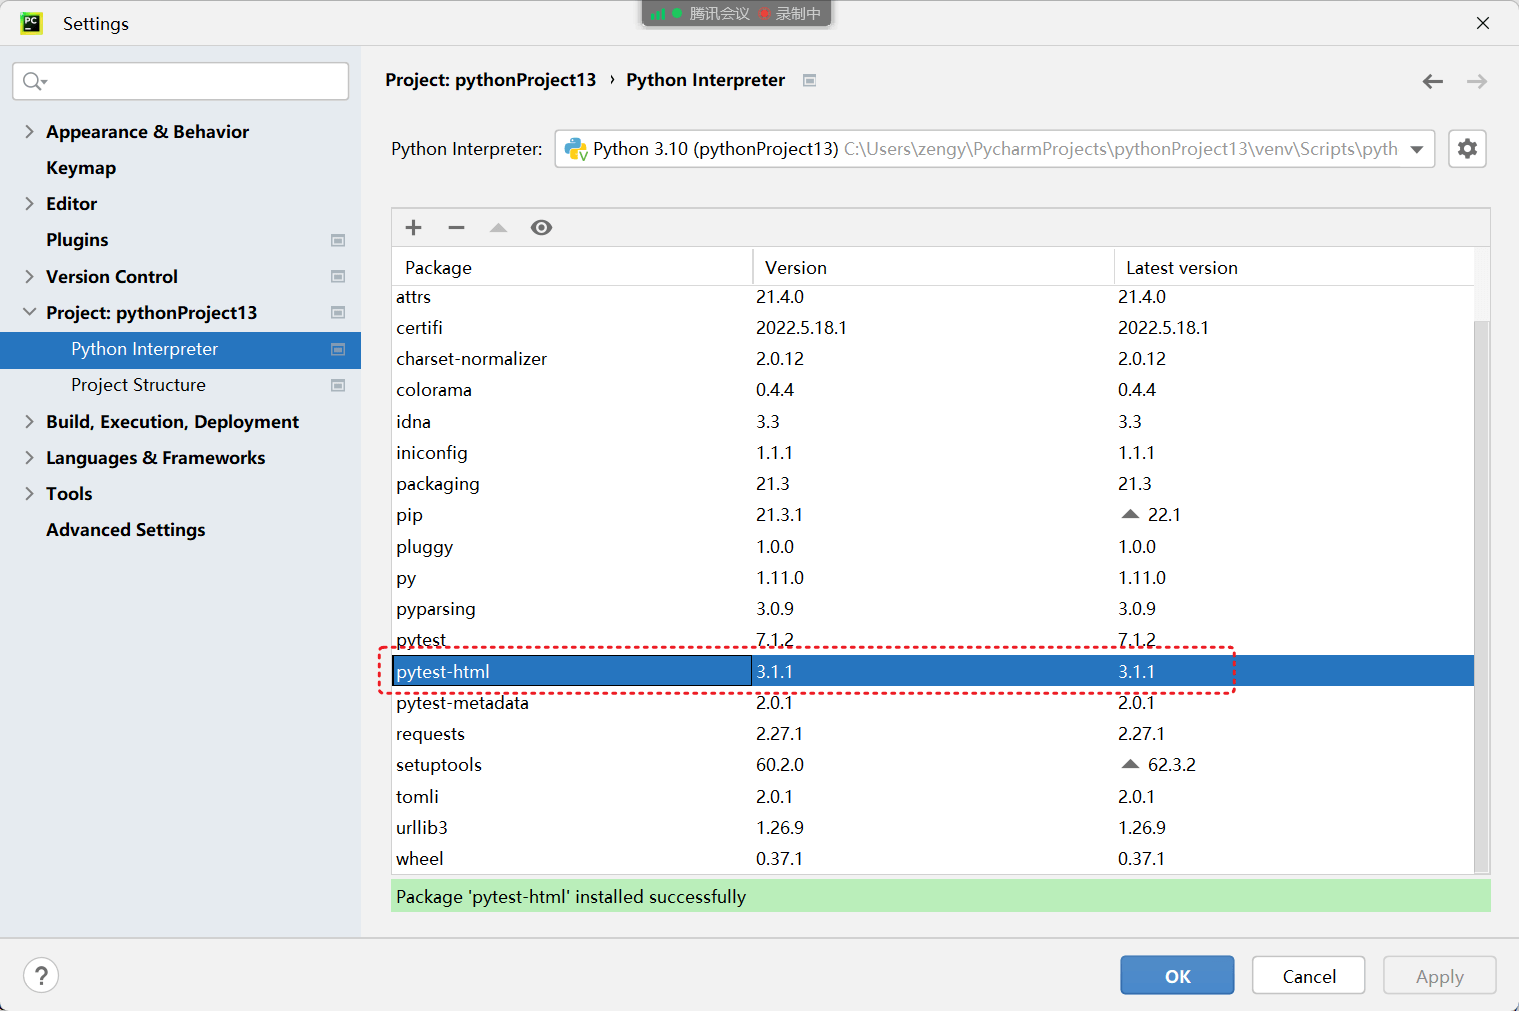Viewport: 1519px width, 1011px height.
Task: Focus the settings search field
Action: pyautogui.click(x=181, y=81)
